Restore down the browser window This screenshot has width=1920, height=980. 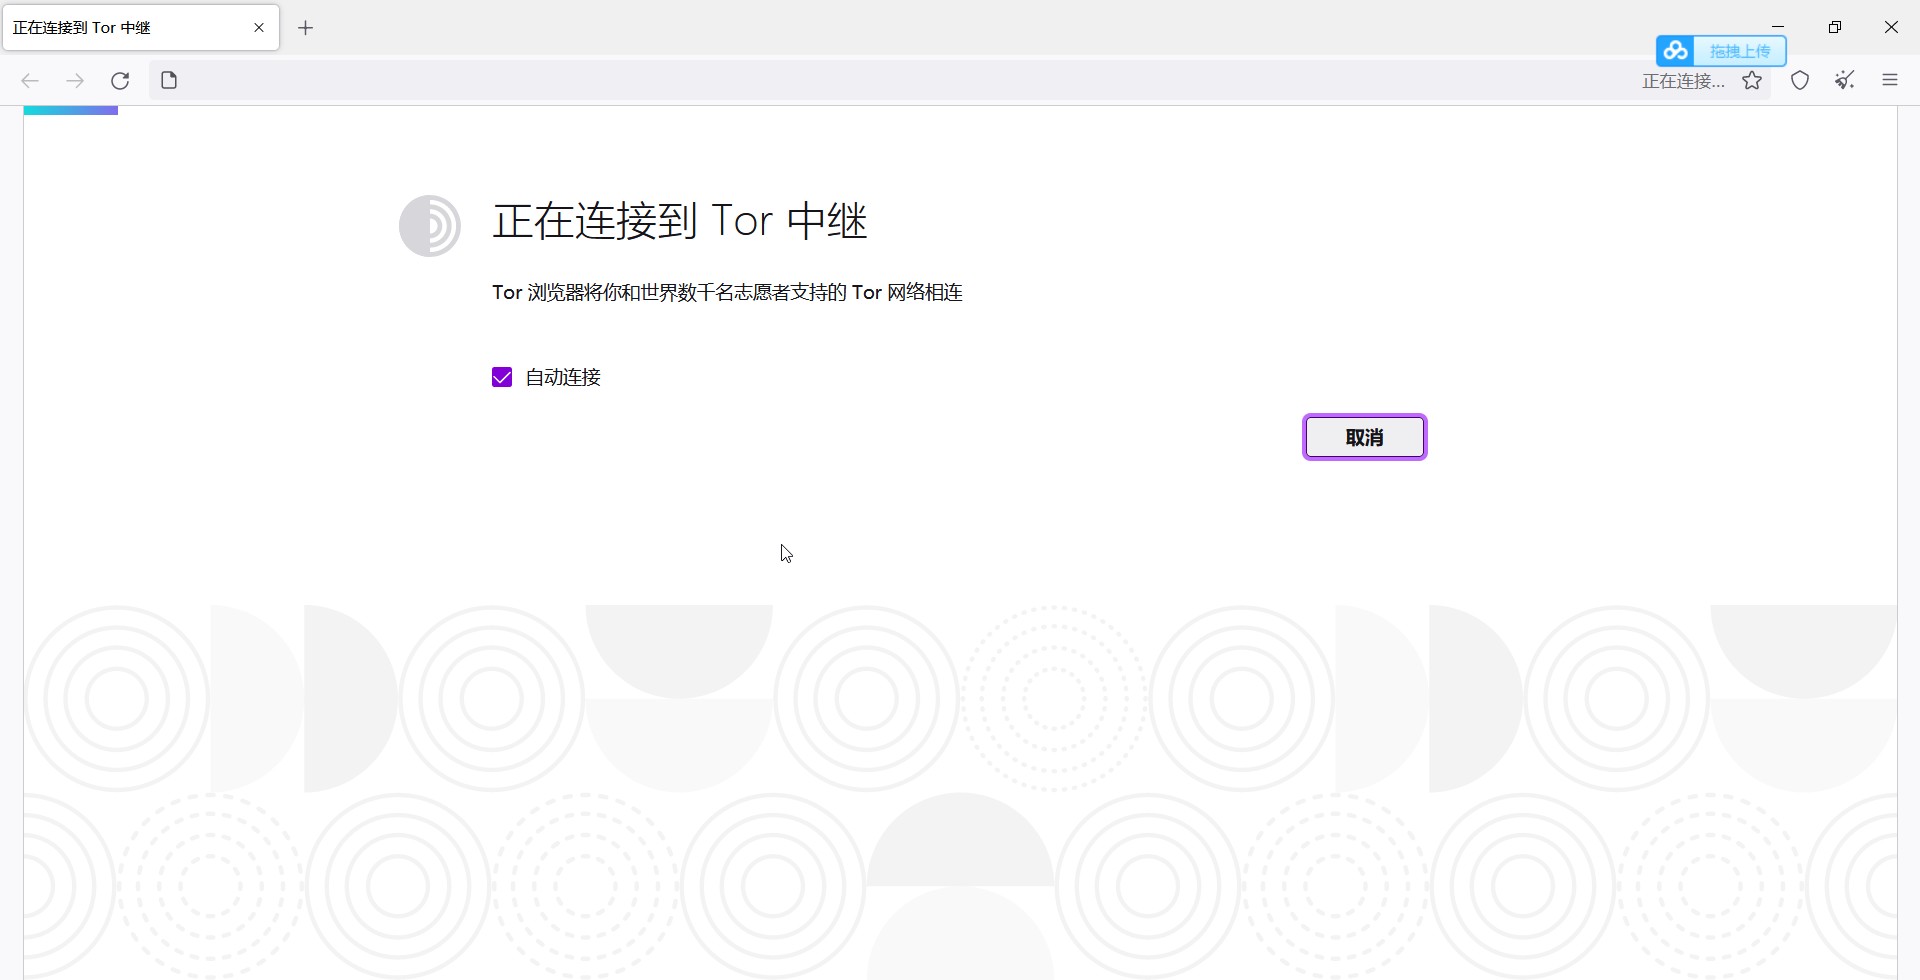click(1834, 27)
